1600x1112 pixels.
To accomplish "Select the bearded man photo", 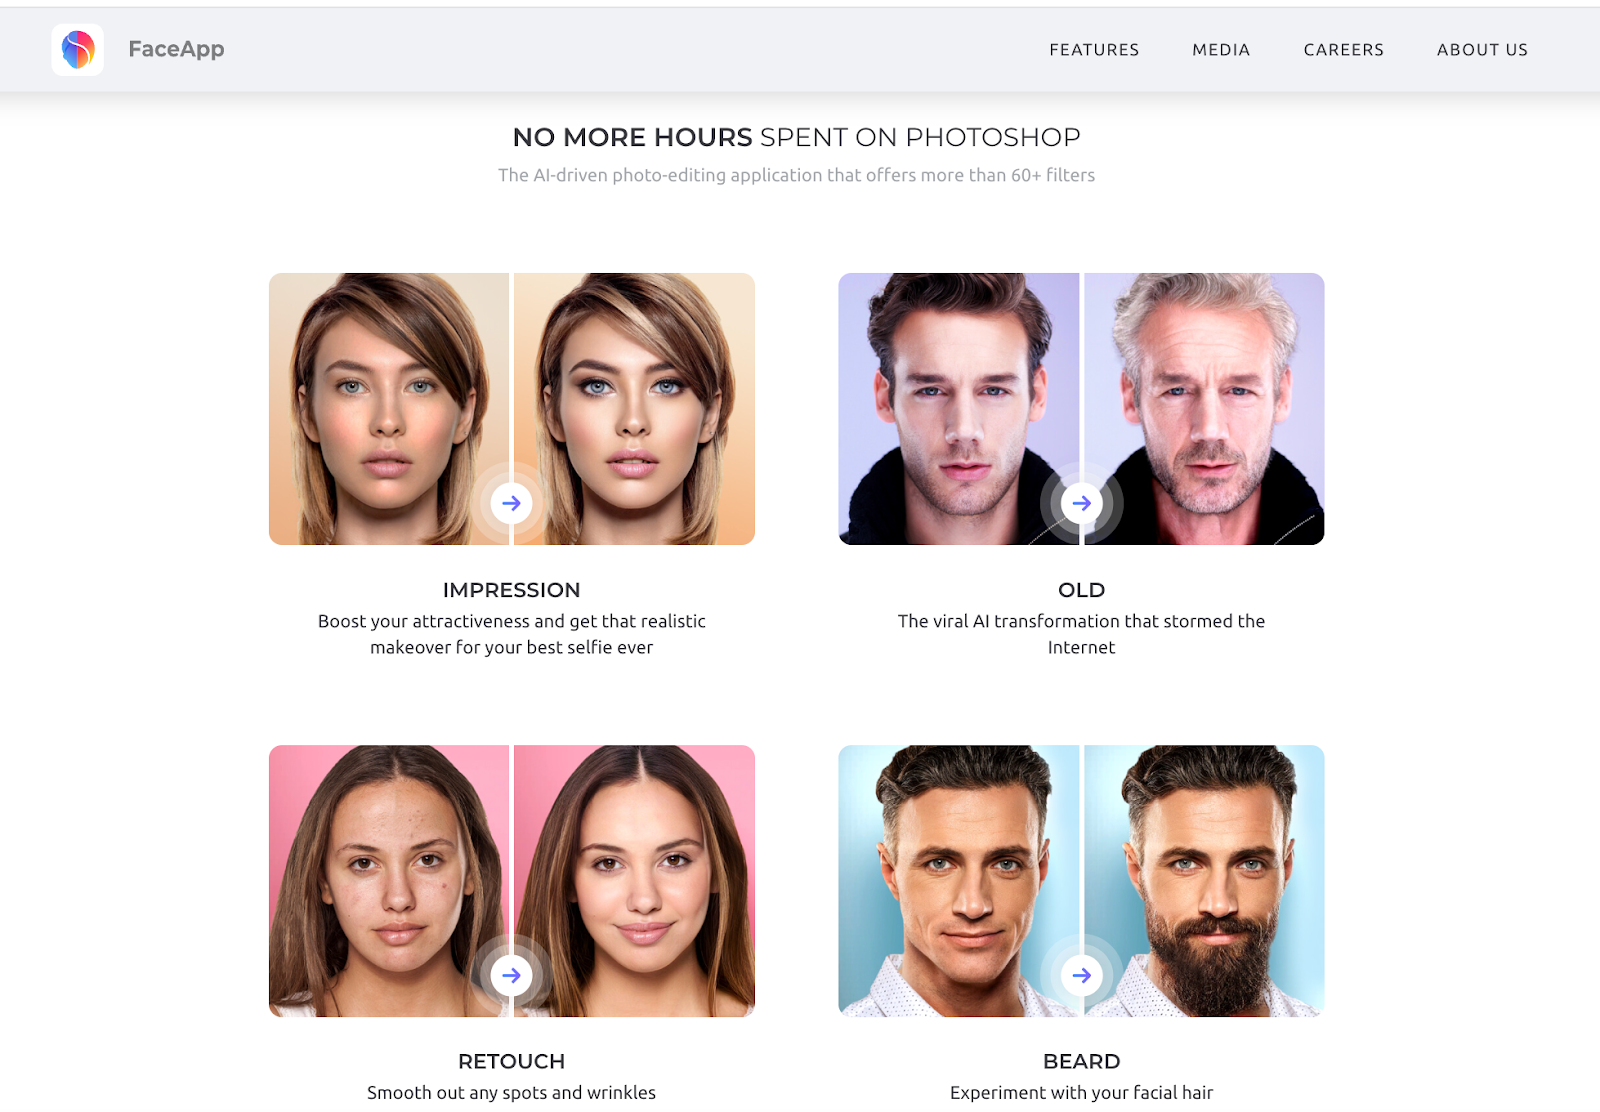I will click(1204, 881).
